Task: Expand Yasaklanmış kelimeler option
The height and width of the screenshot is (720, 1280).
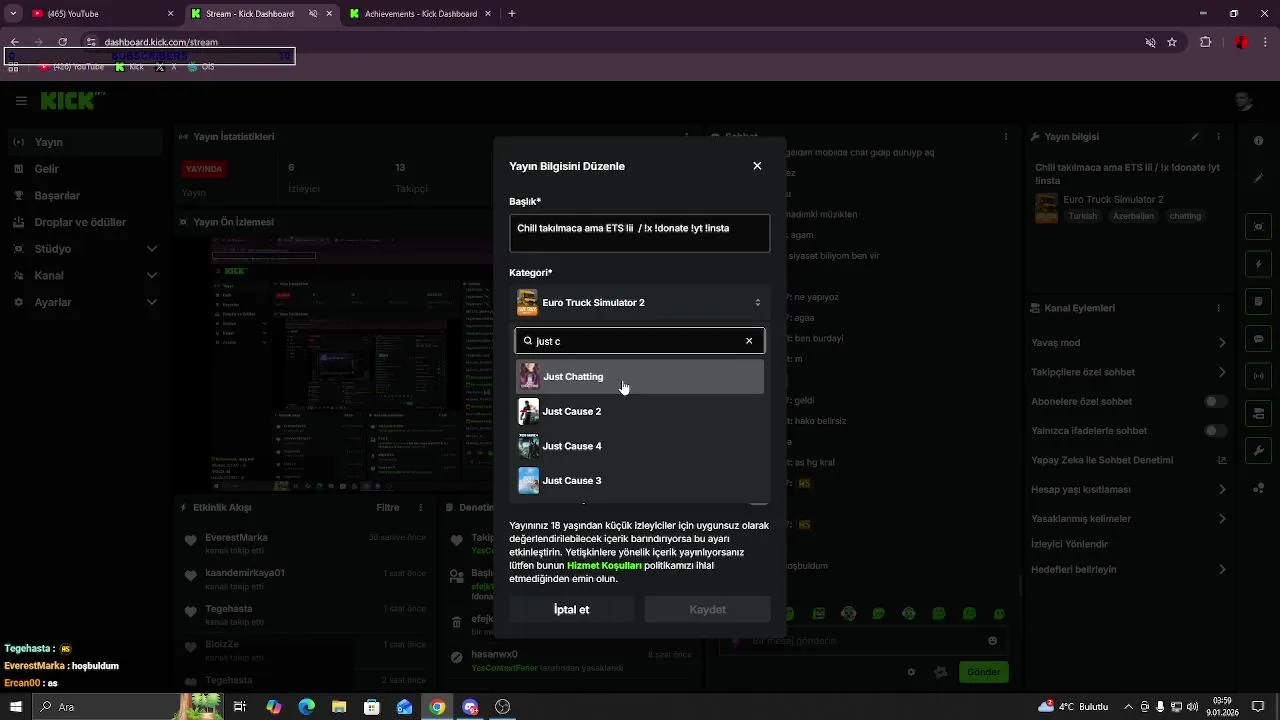Action: click(1129, 519)
